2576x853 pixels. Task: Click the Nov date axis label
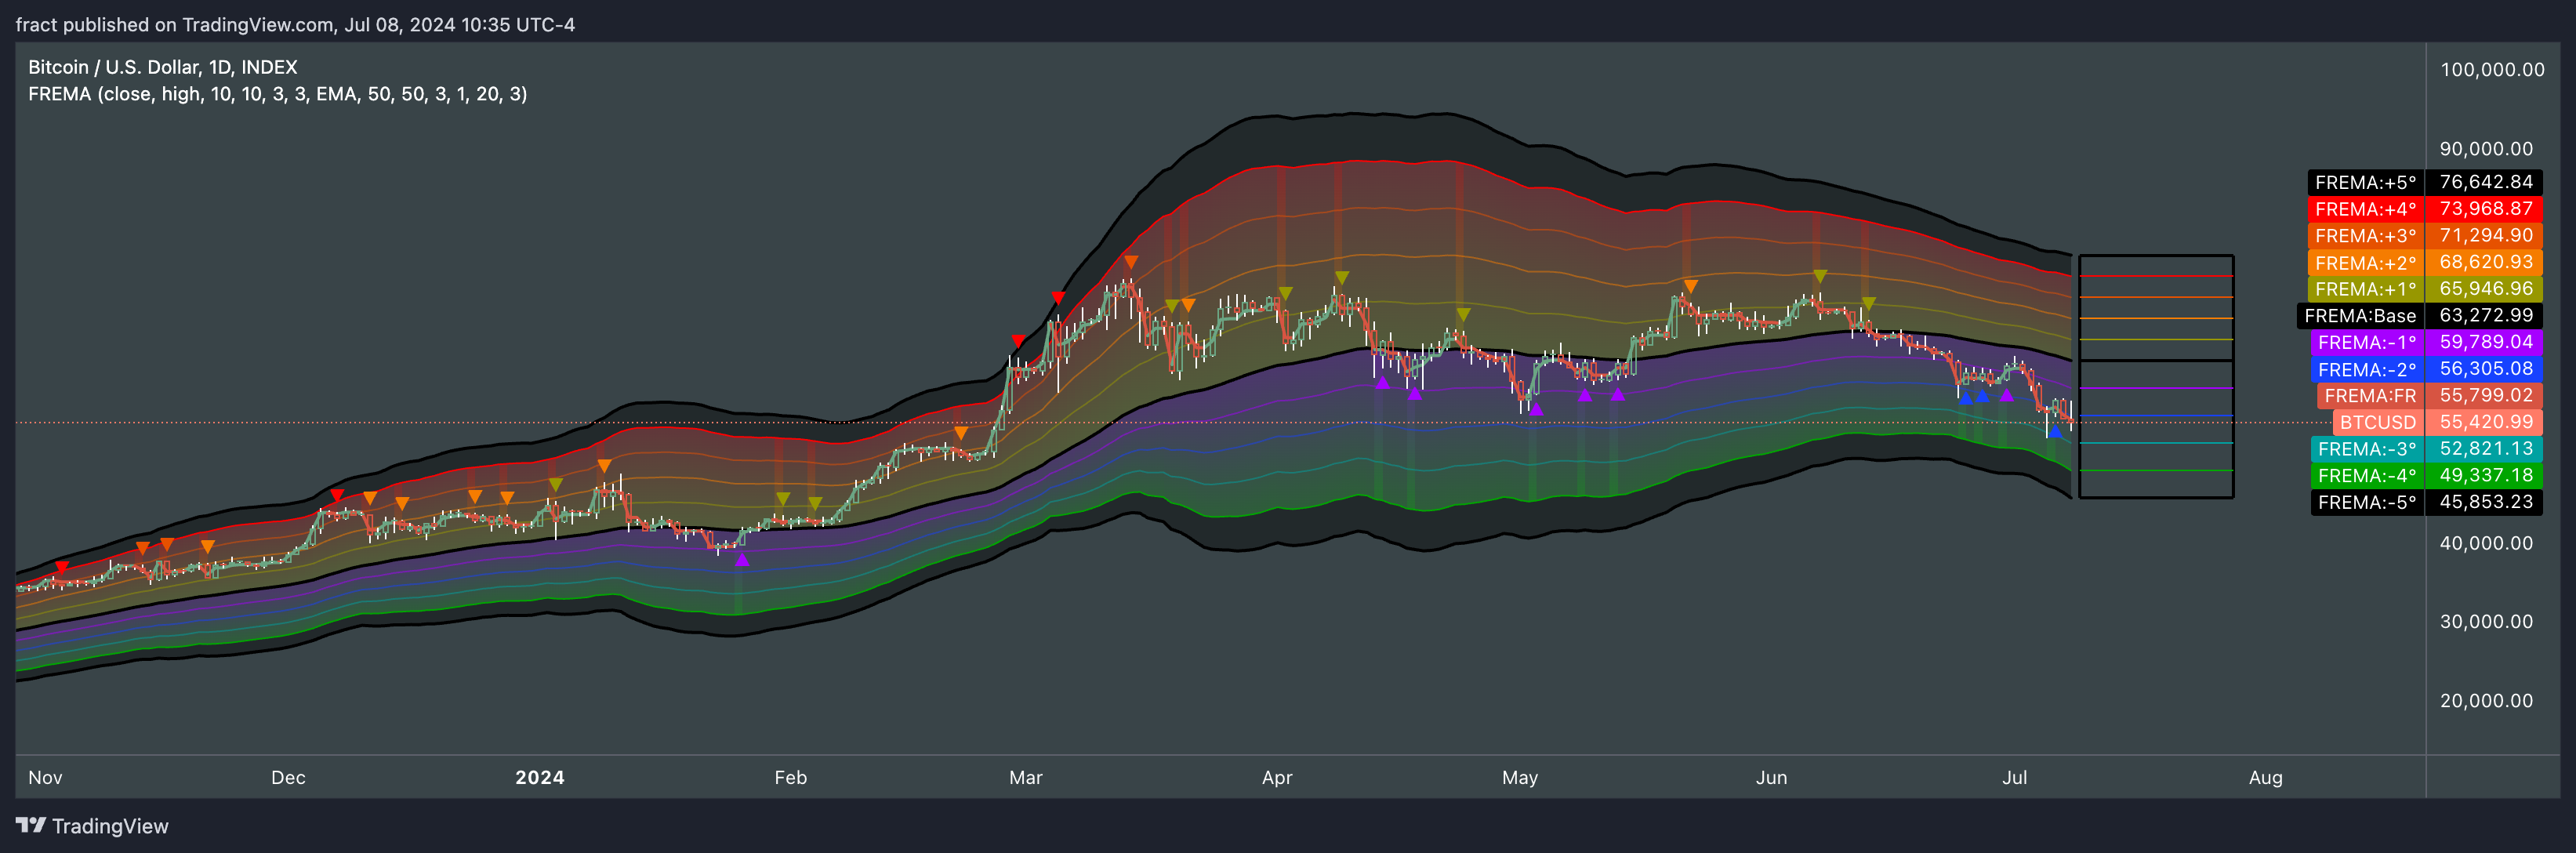pos(45,778)
